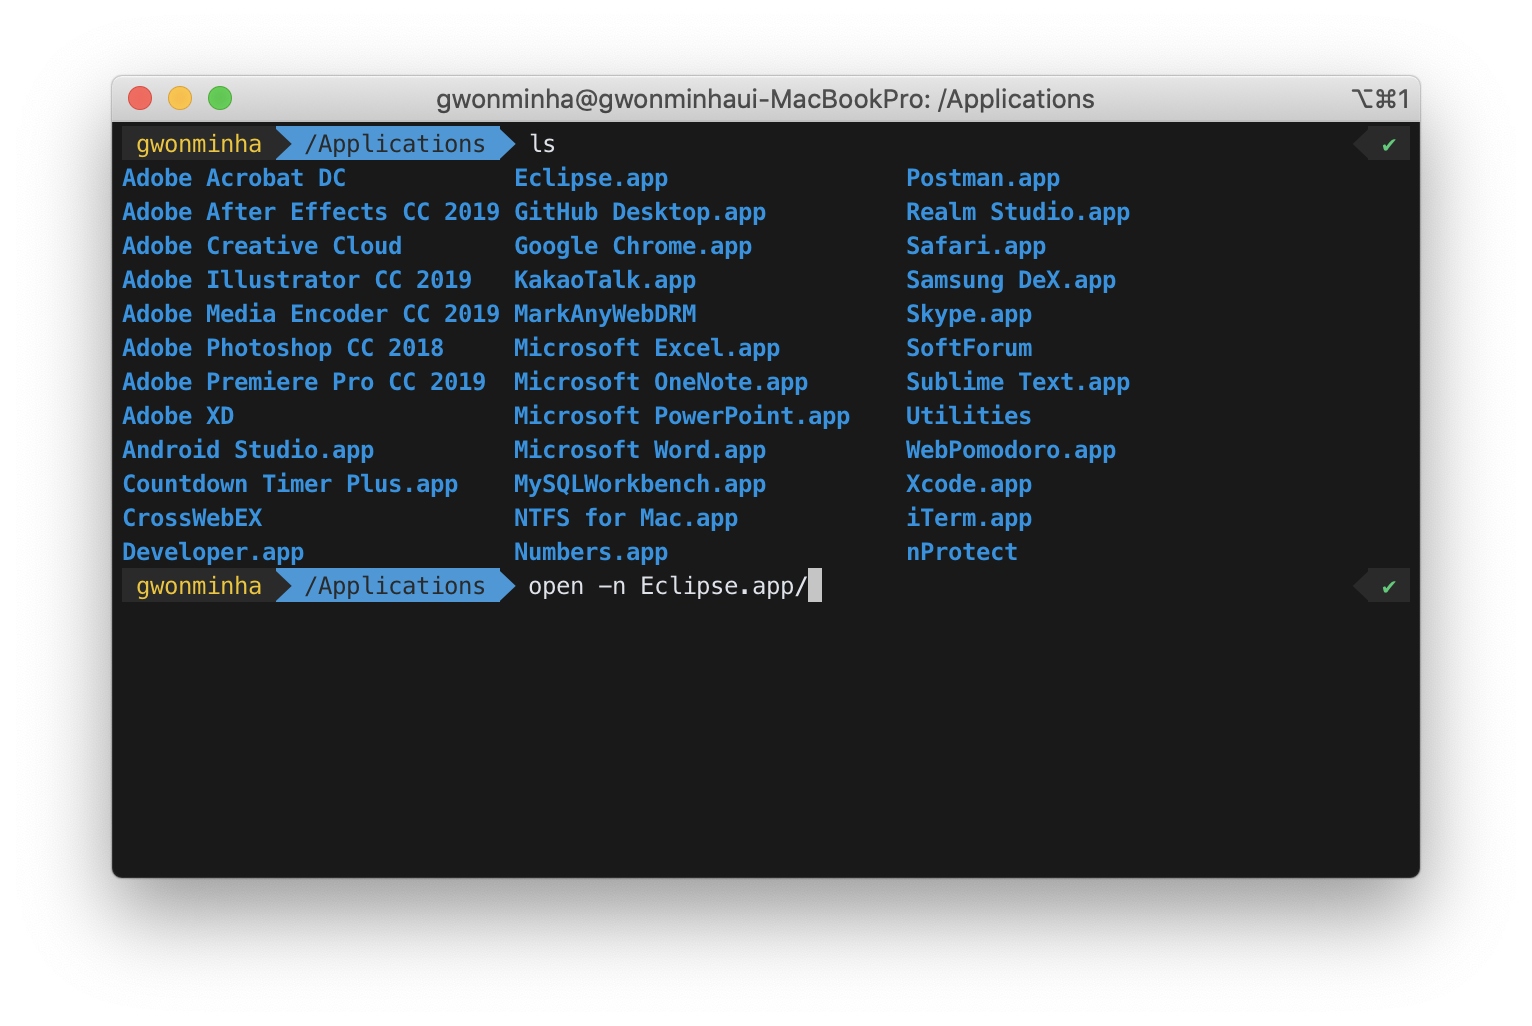Click the /Applications prompt segment on the ls line
Viewport: 1532px width, 1026px height.
[395, 144]
